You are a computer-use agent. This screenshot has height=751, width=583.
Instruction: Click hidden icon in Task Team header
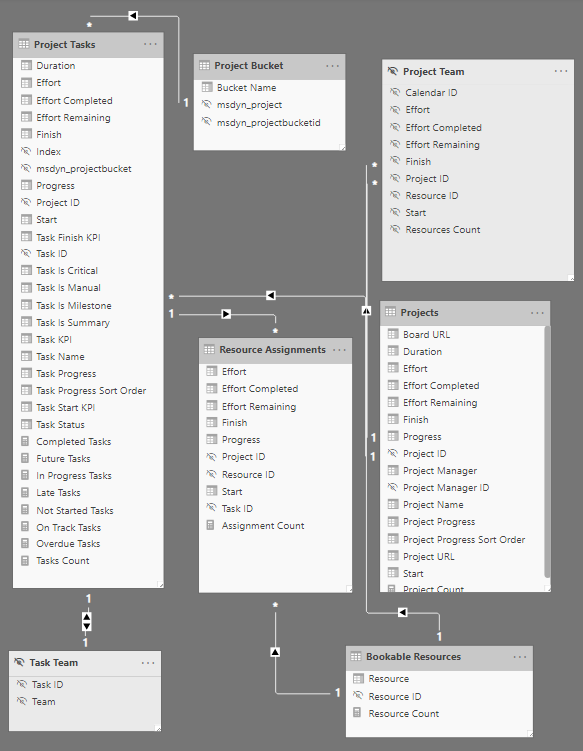click(19, 662)
